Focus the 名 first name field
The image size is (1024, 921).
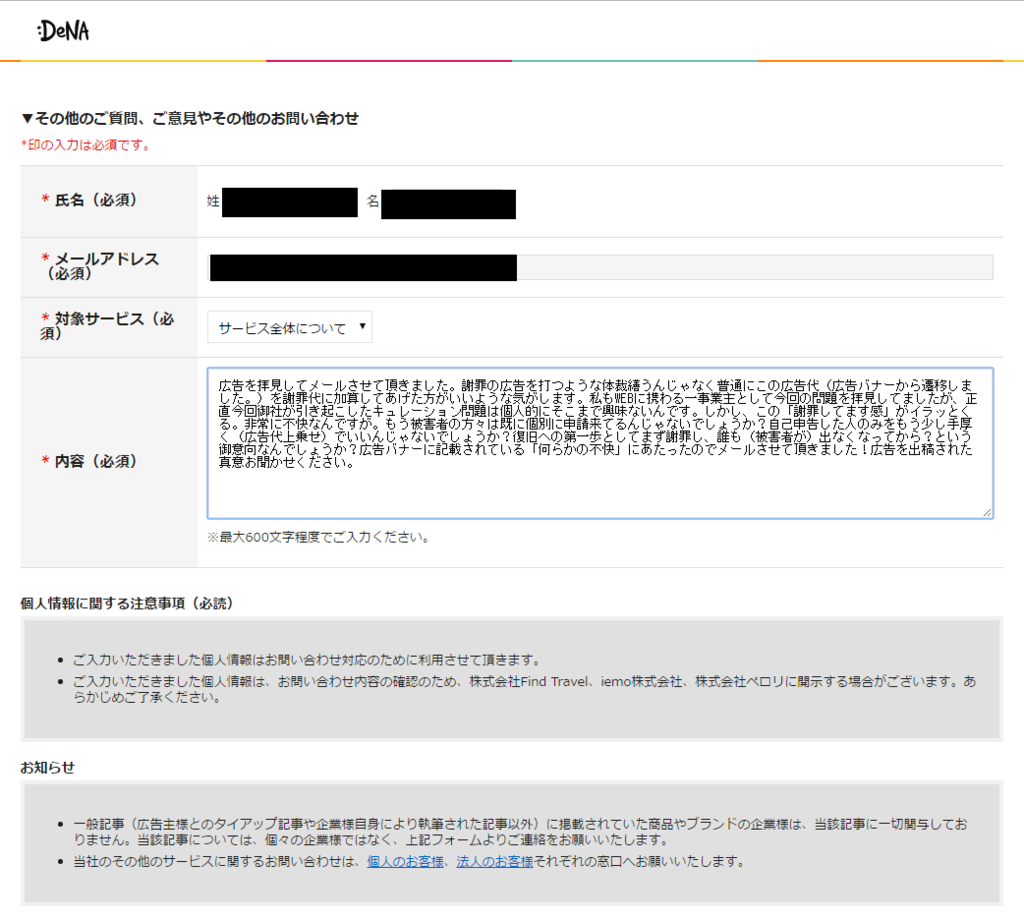point(447,203)
